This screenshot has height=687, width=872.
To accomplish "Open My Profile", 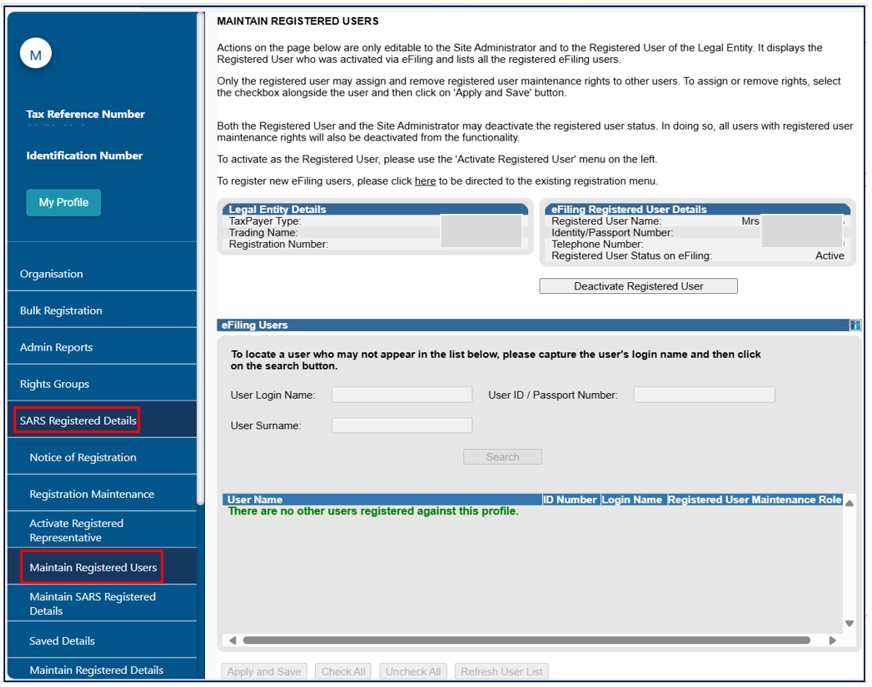I will 63,202.
